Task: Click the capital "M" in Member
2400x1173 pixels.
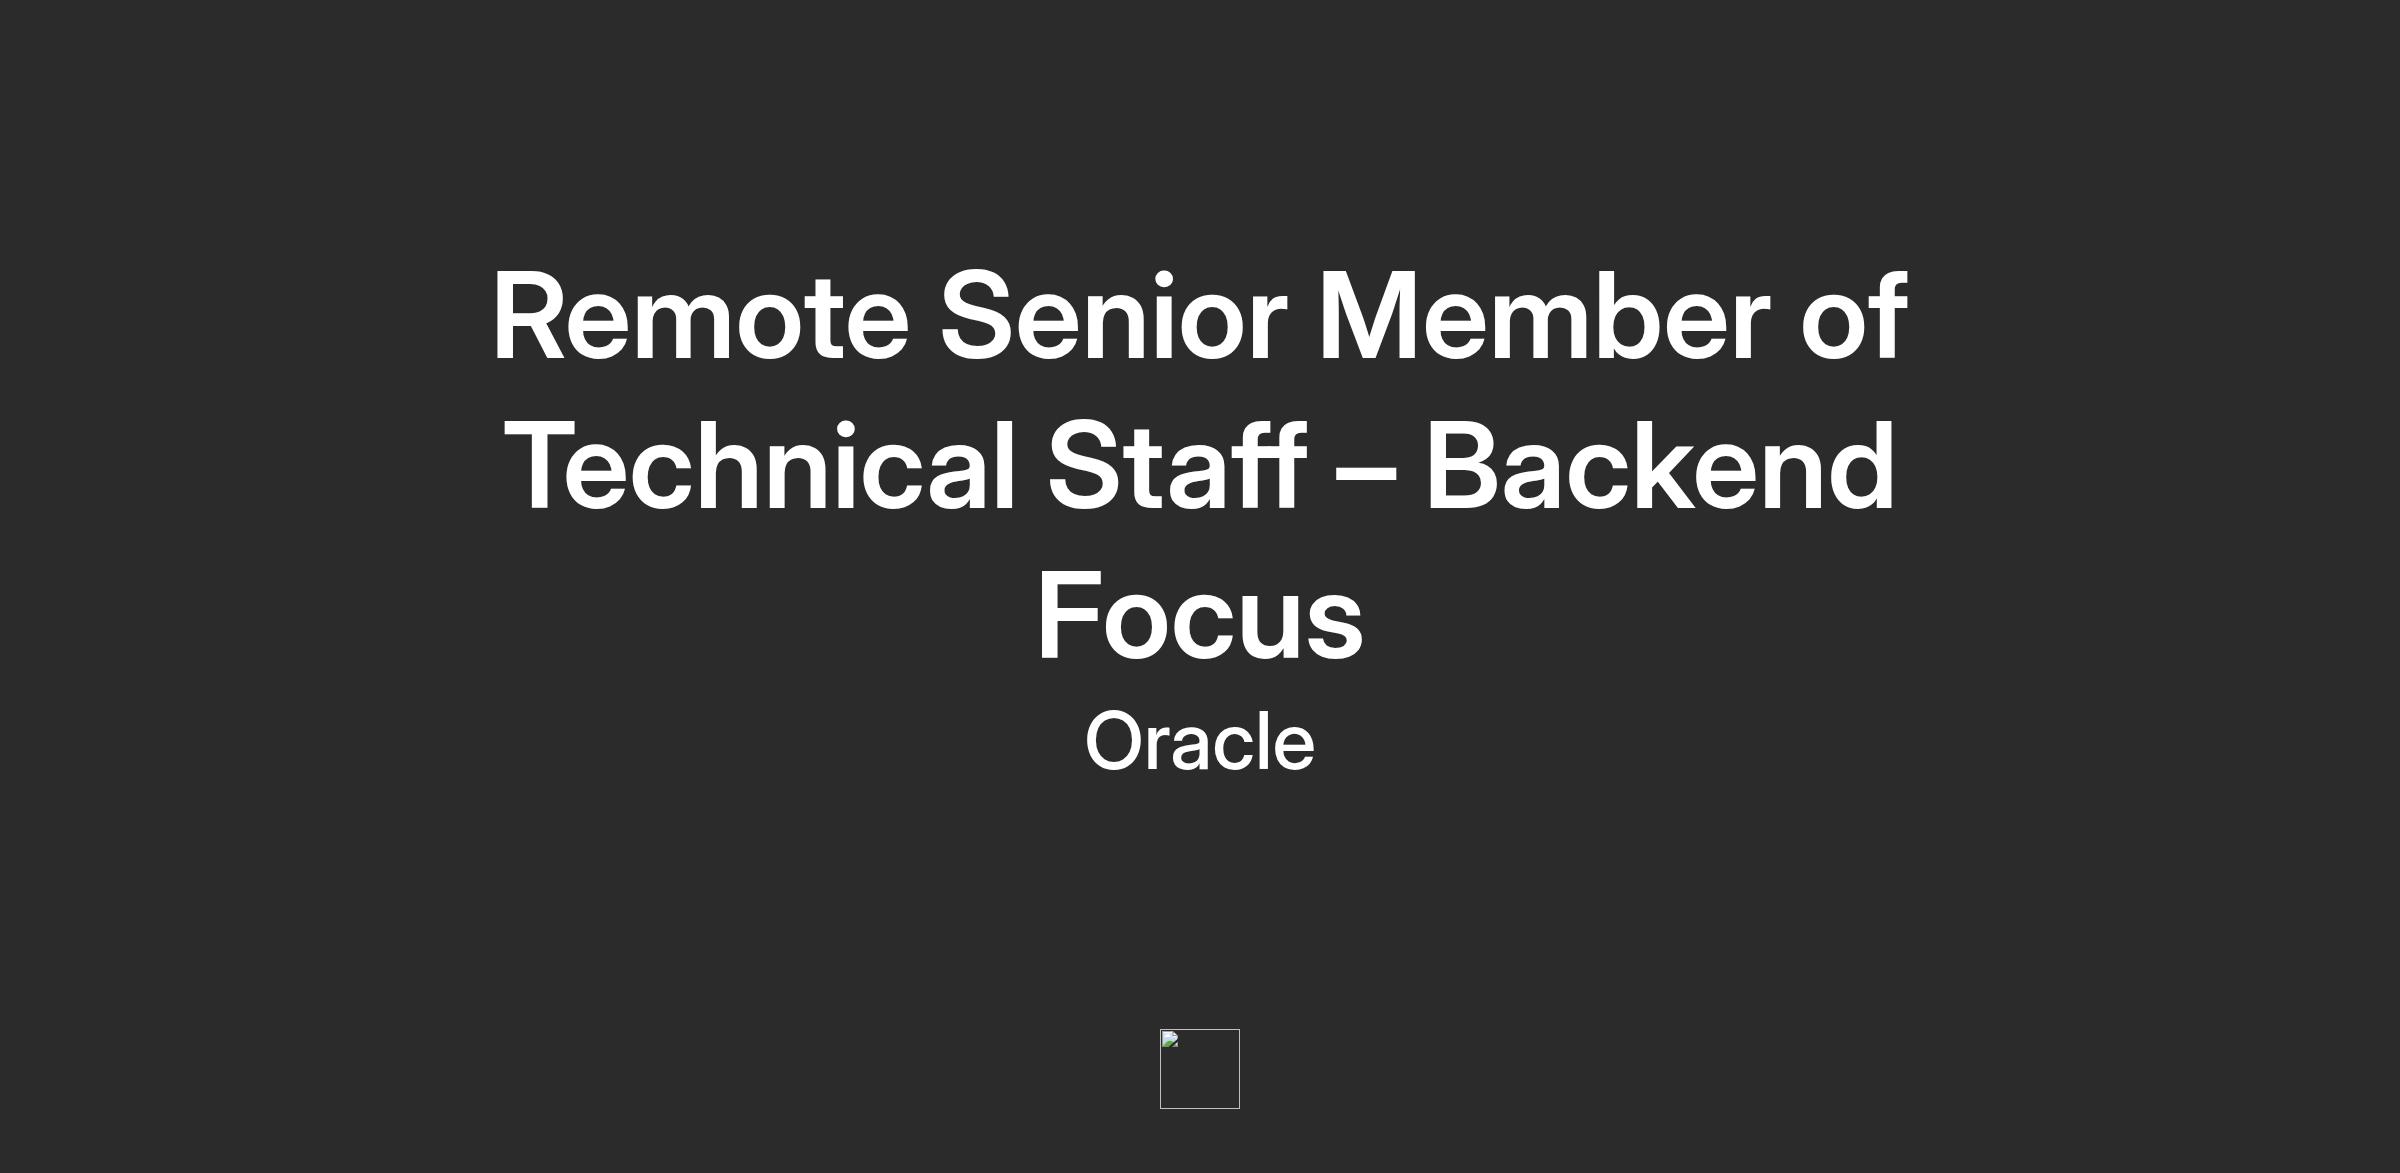Action: click(x=1366, y=317)
